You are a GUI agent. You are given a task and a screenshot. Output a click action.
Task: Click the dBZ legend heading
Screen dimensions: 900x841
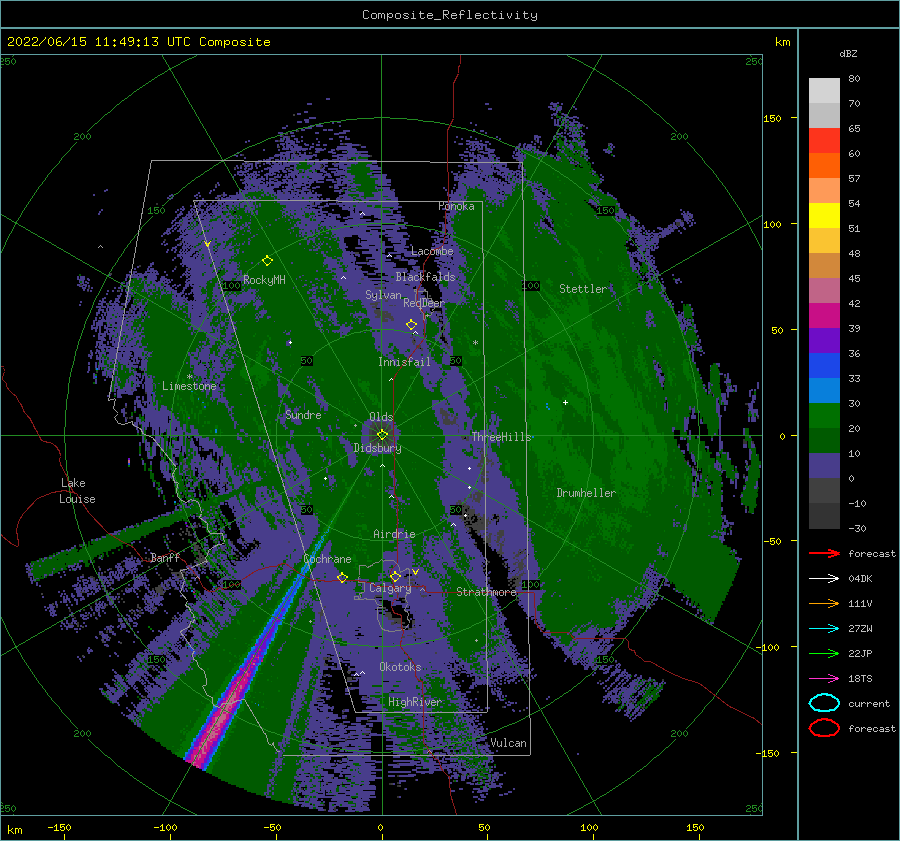tap(848, 53)
